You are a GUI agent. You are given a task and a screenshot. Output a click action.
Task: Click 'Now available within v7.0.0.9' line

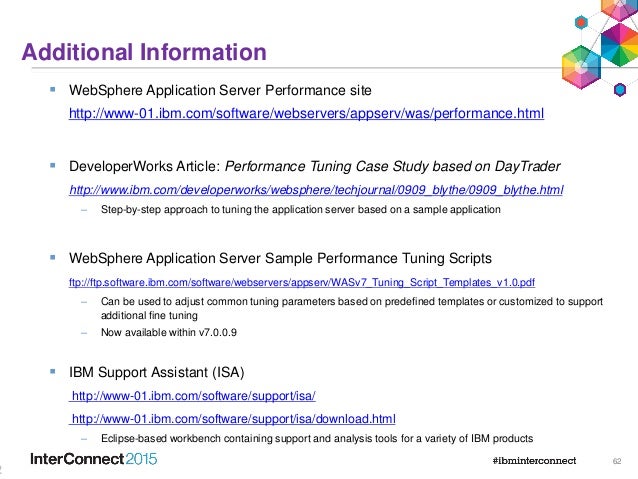(169, 332)
